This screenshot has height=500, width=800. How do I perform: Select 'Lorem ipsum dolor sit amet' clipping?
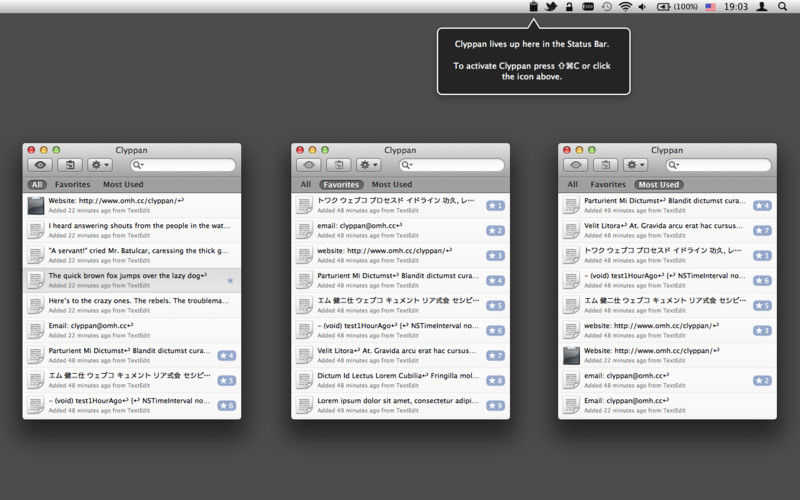[401, 405]
